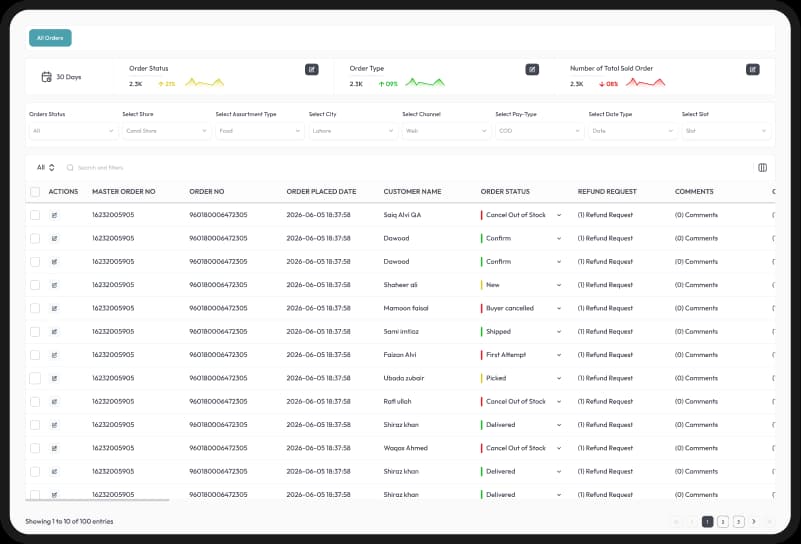Sort by REFUND REQUEST column header
Image resolution: width=801 pixels, height=544 pixels.
pos(607,192)
